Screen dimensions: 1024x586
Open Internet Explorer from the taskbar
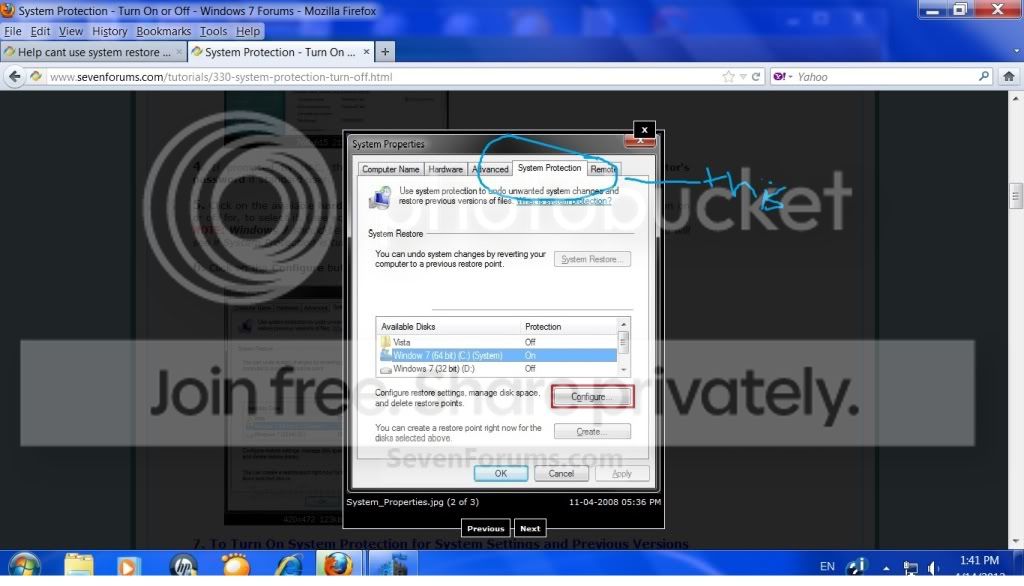pos(288,564)
